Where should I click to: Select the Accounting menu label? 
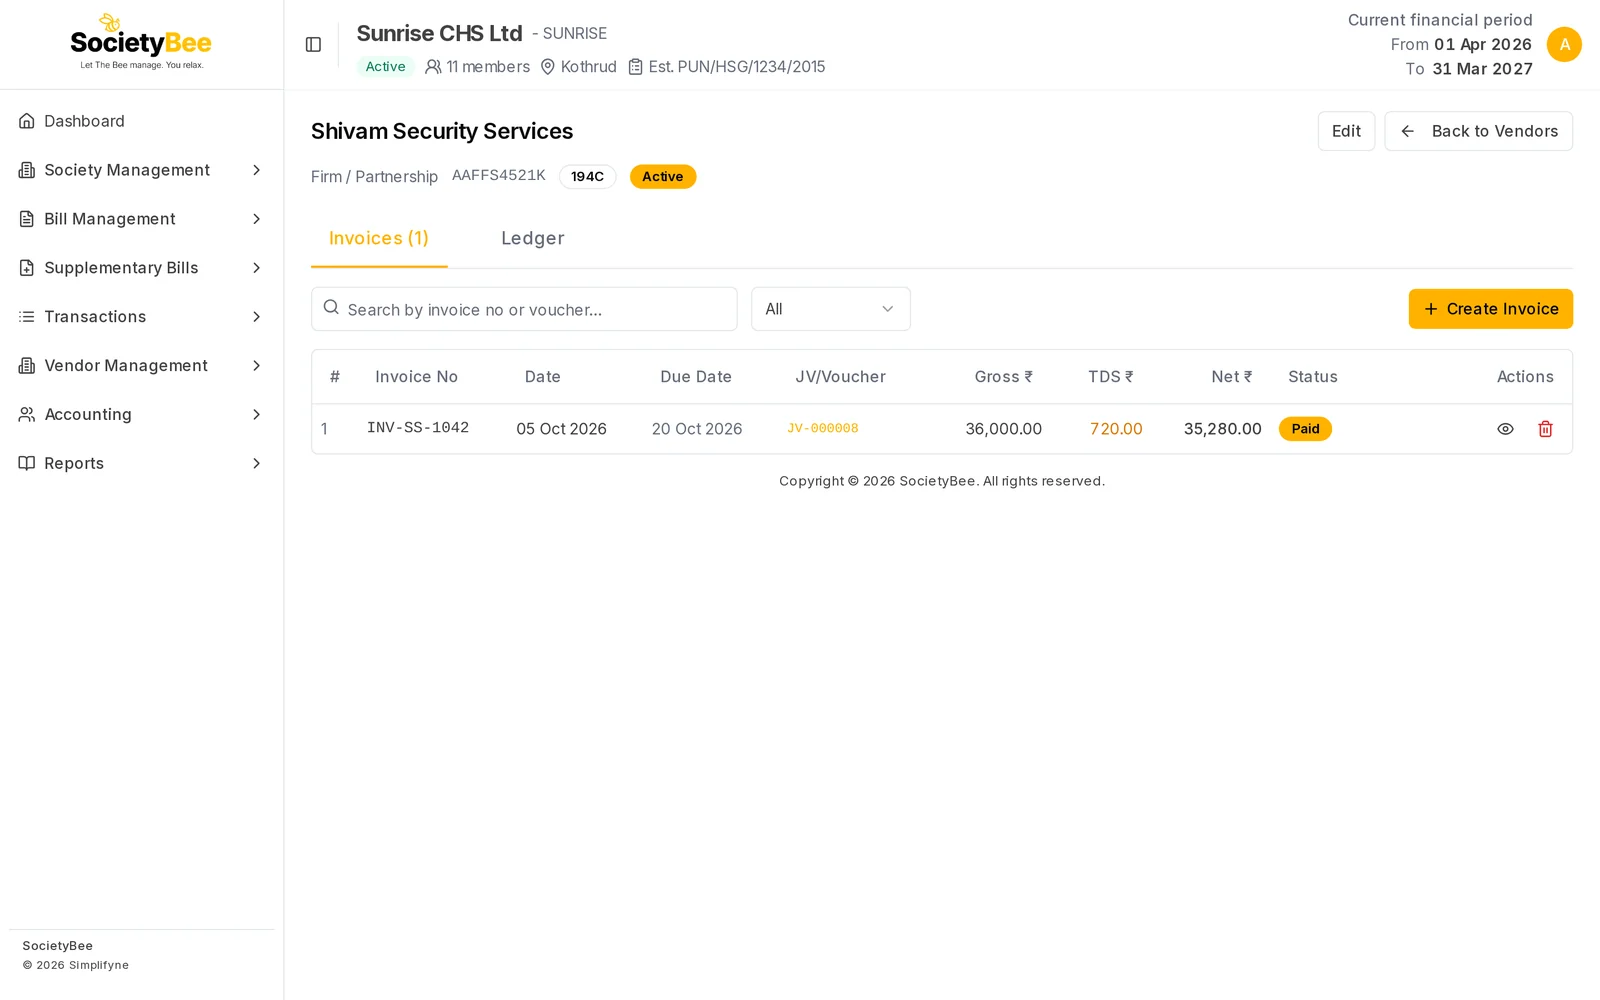tap(88, 414)
